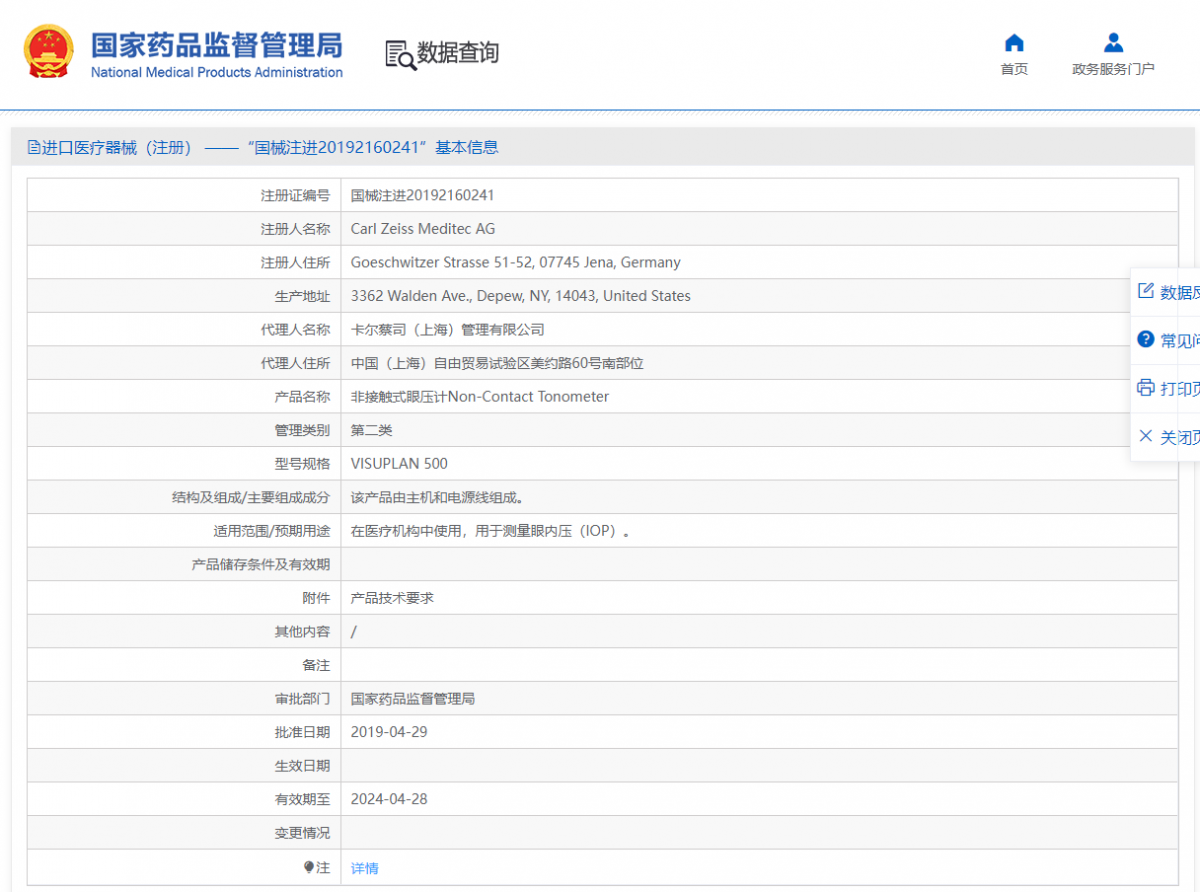Select 3362 Walden Ave. production address
Viewport: 1200px width, 892px height.
[x=521, y=296]
